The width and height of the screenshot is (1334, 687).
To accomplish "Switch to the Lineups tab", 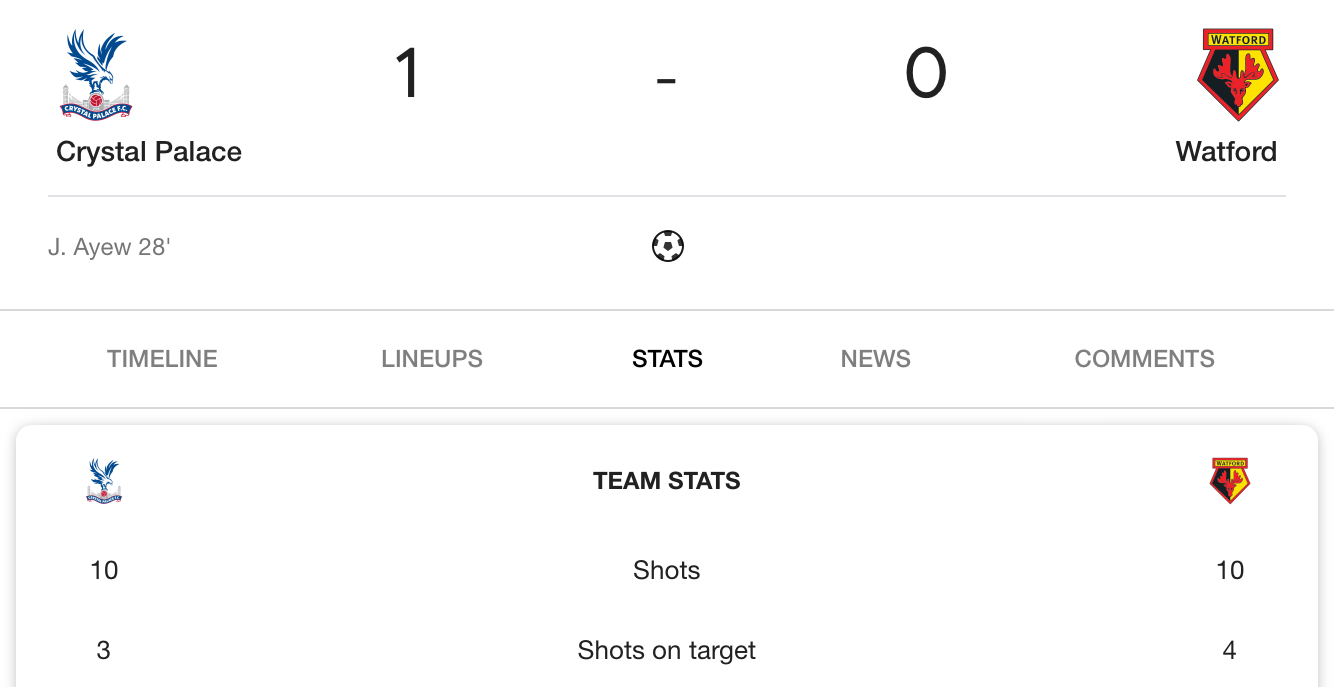I will 432,359.
